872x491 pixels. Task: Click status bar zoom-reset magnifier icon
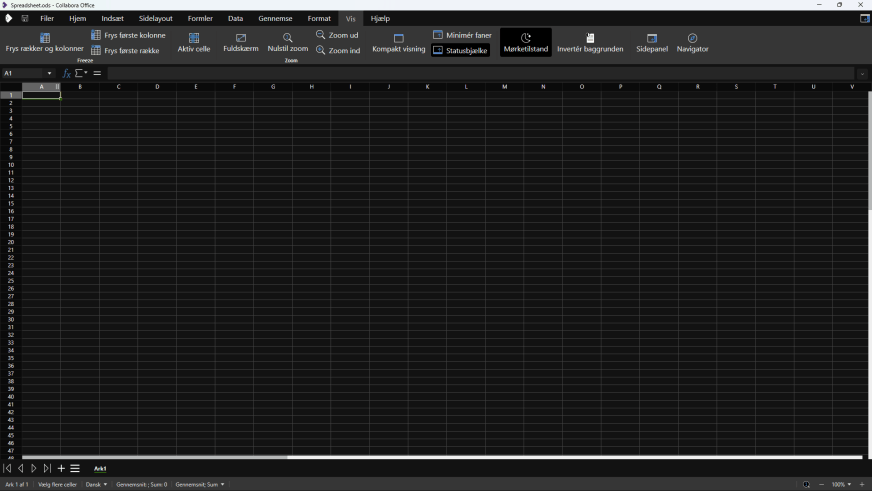[x=806, y=484]
